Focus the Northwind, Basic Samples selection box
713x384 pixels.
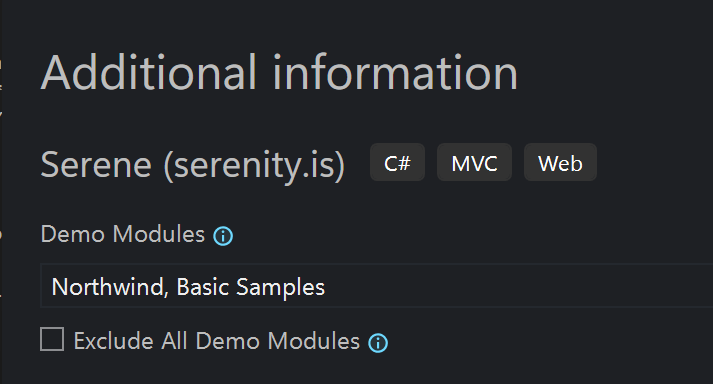coord(377,286)
